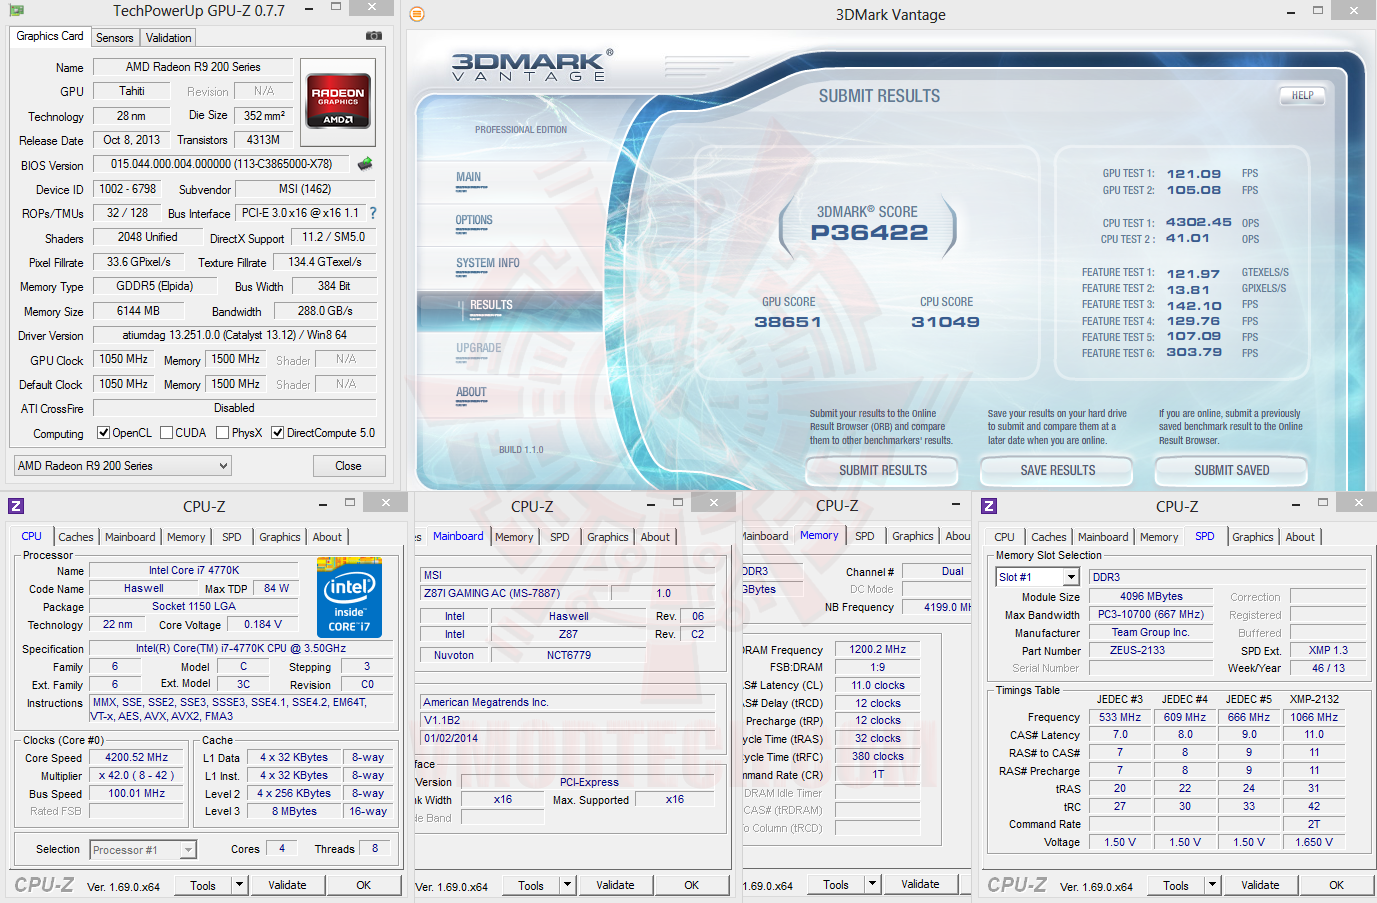Click the GPU-Z Name field AMD Radeon R9 200 Series

pos(193,67)
